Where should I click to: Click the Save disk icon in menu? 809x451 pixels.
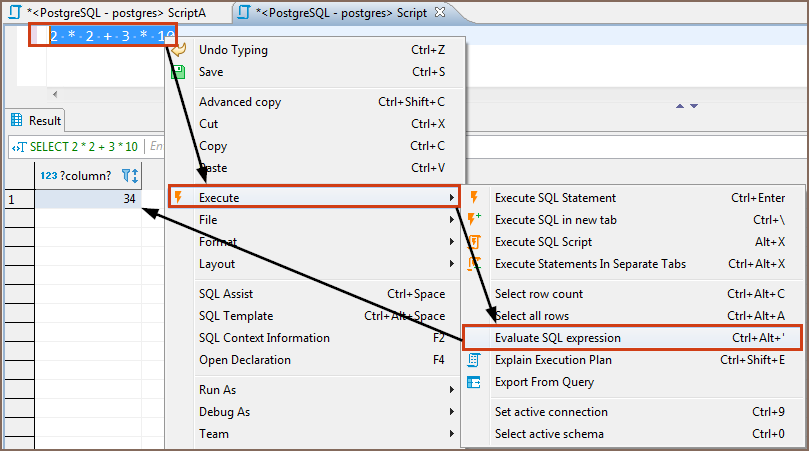(x=179, y=72)
